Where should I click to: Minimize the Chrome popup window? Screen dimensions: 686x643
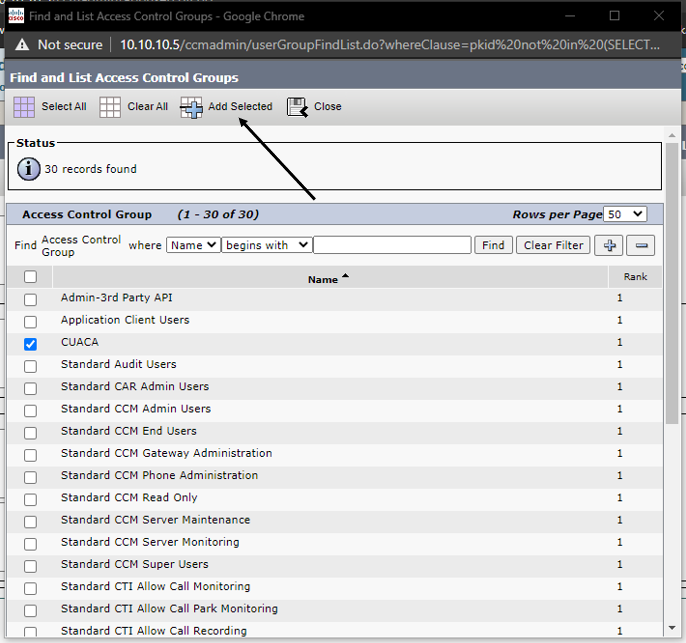(x=570, y=16)
